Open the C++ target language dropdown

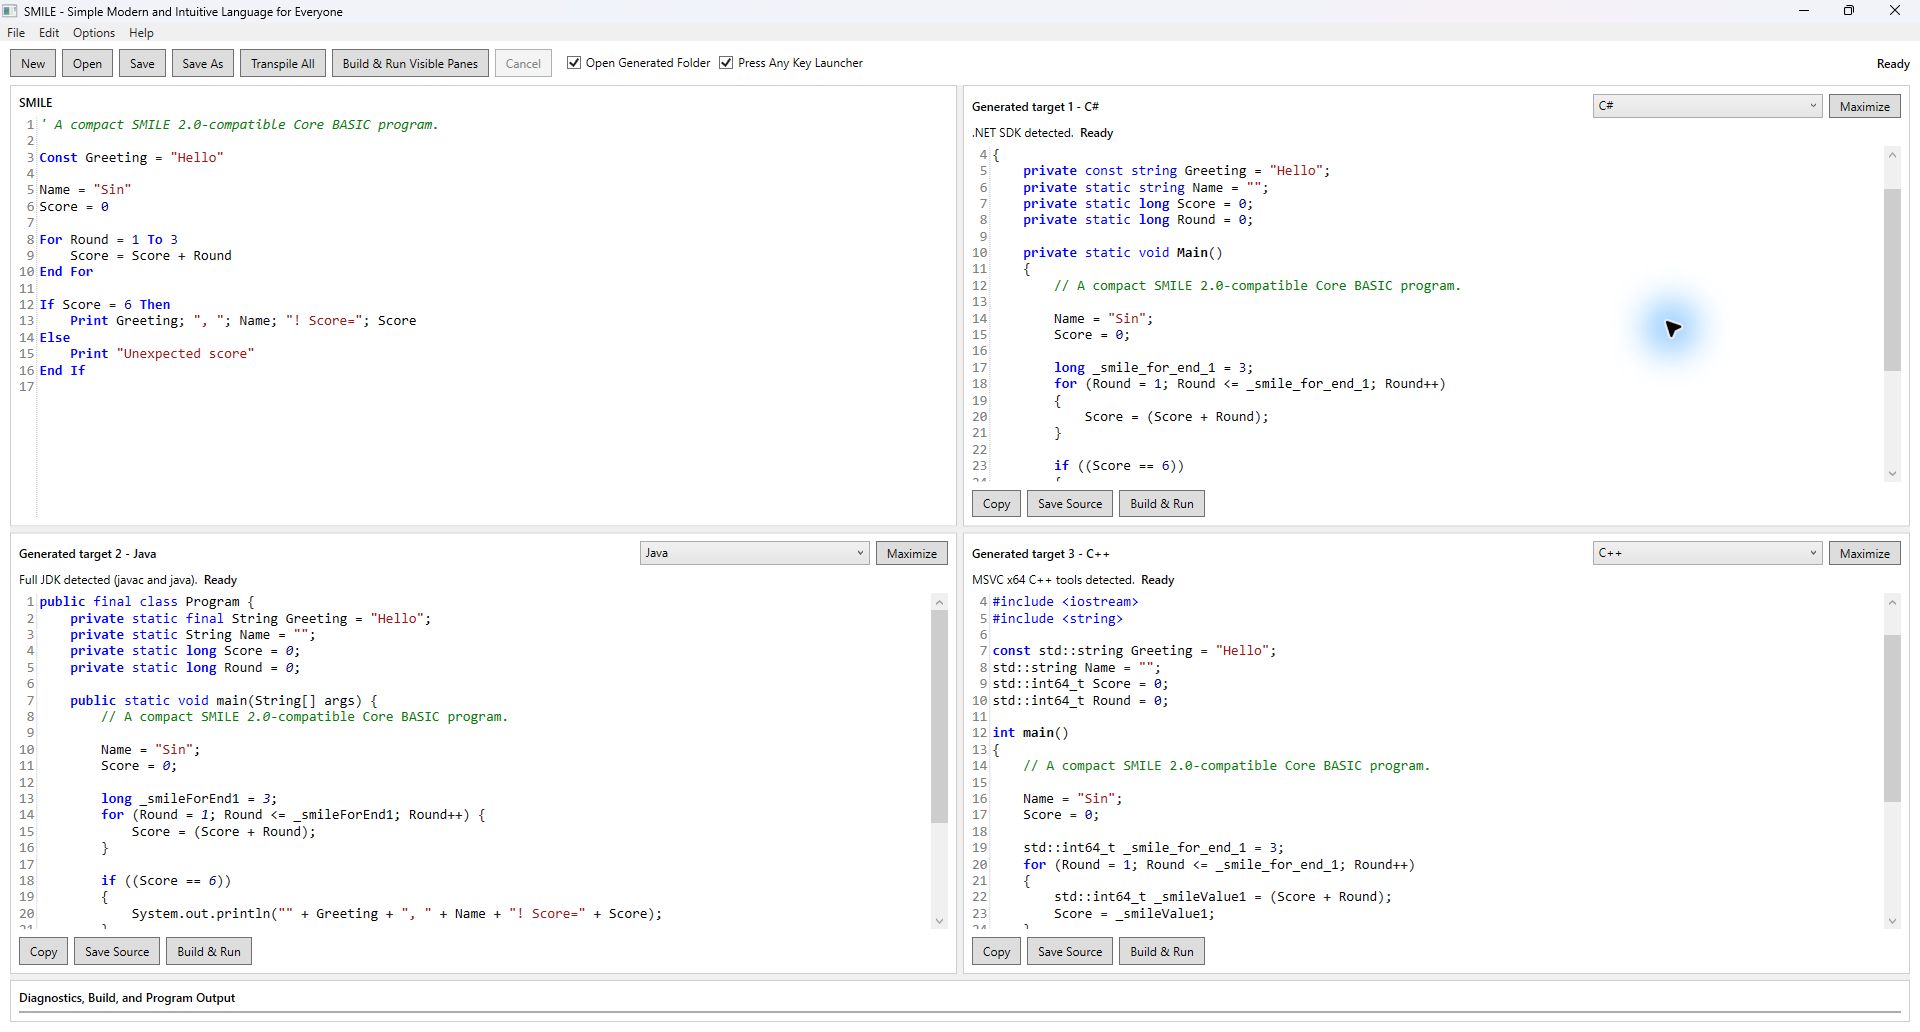[1707, 553]
